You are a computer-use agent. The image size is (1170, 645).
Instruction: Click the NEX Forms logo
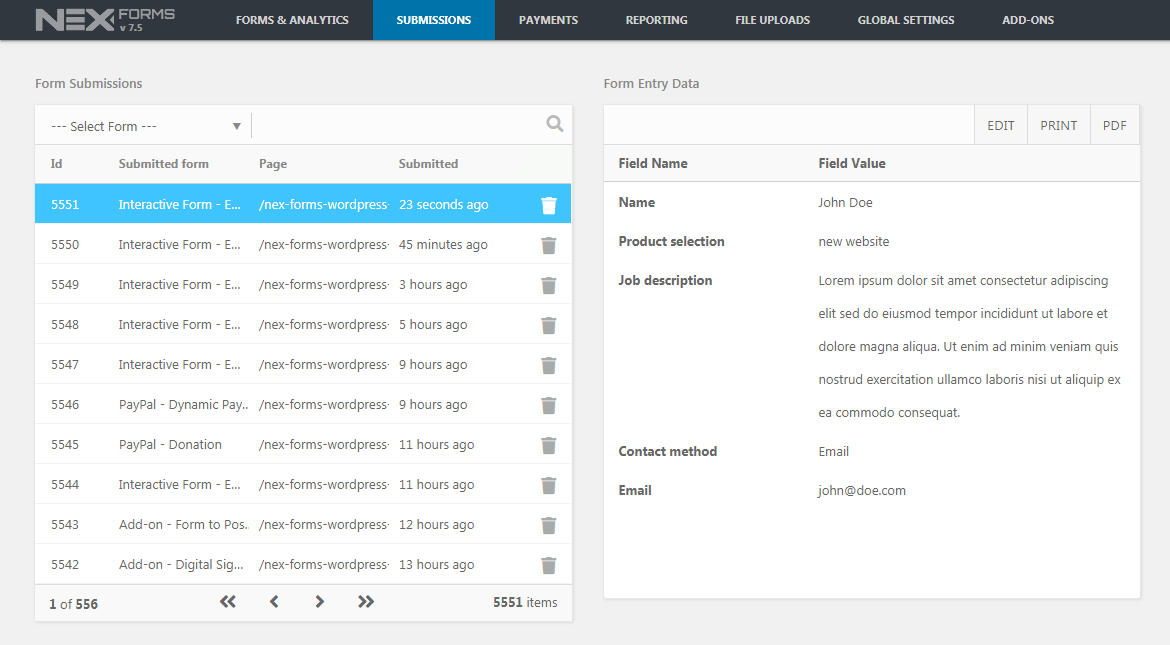click(x=105, y=19)
